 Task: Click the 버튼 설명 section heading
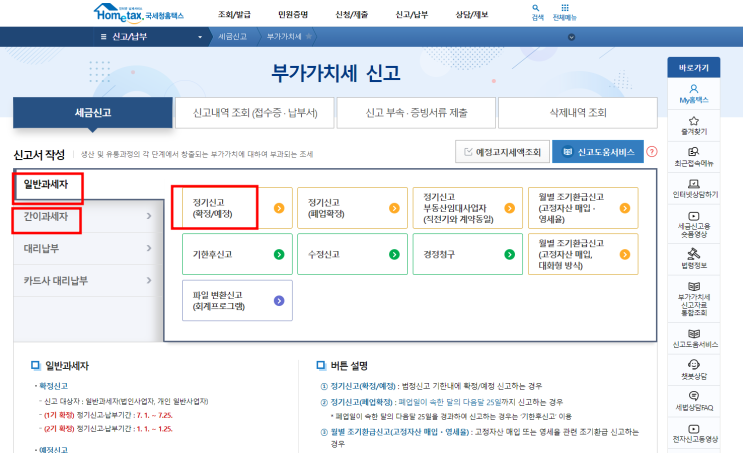pyautogui.click(x=349, y=366)
